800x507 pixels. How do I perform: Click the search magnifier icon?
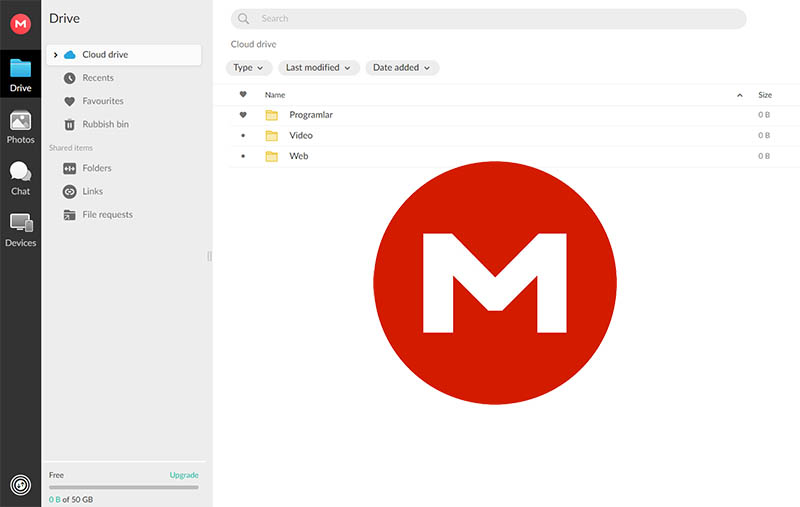click(243, 18)
